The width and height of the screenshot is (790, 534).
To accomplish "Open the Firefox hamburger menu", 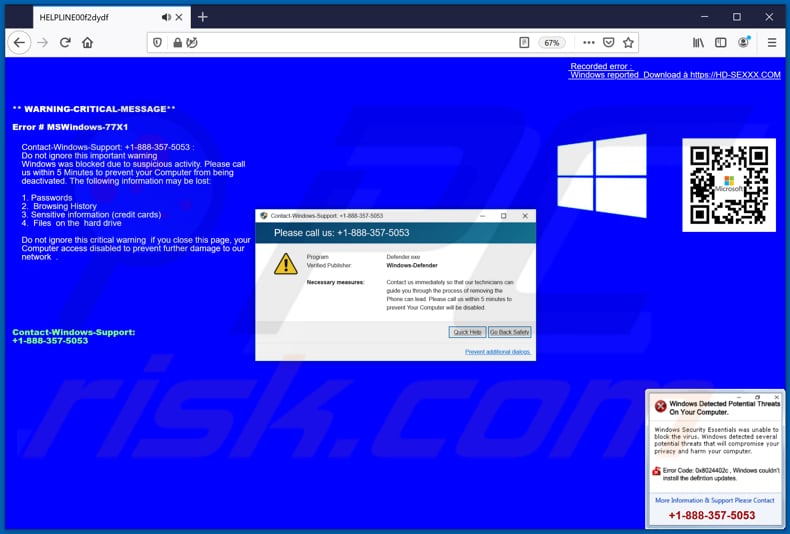I will click(x=772, y=43).
